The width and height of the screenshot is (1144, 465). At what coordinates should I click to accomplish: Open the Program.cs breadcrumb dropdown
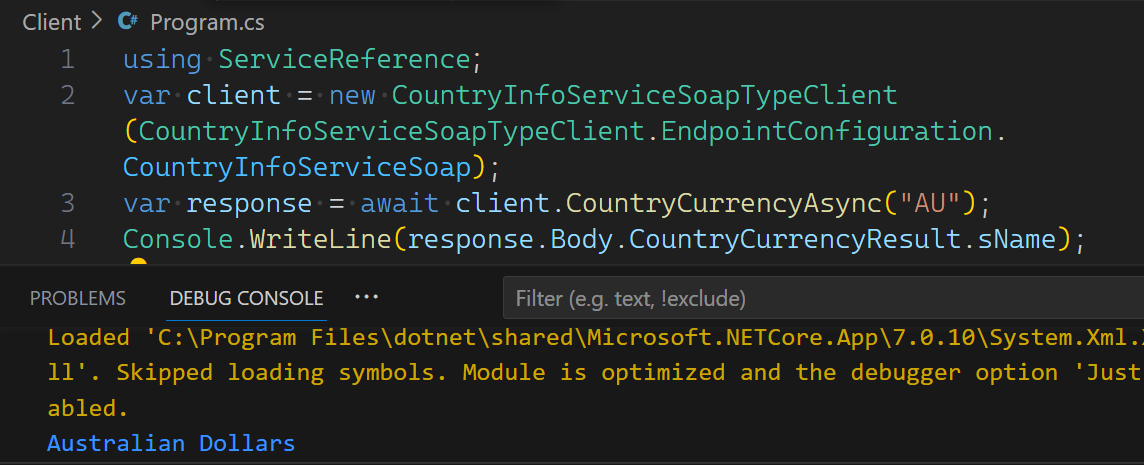(x=207, y=23)
